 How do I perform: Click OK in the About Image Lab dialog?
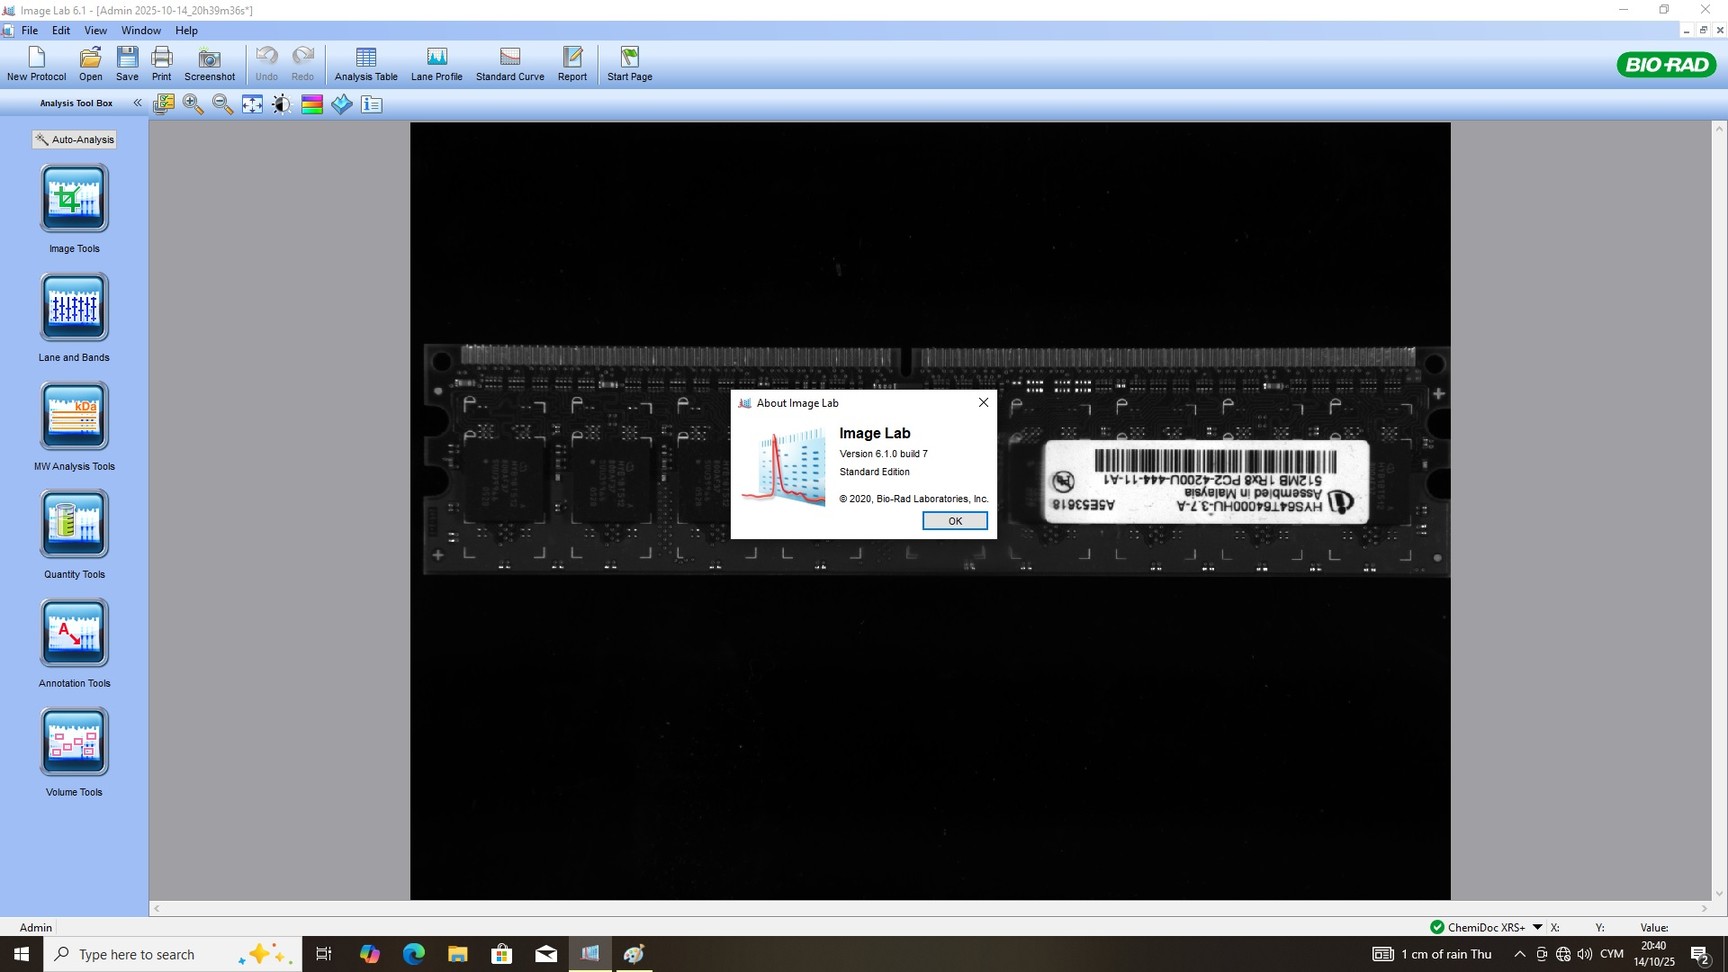tap(953, 520)
